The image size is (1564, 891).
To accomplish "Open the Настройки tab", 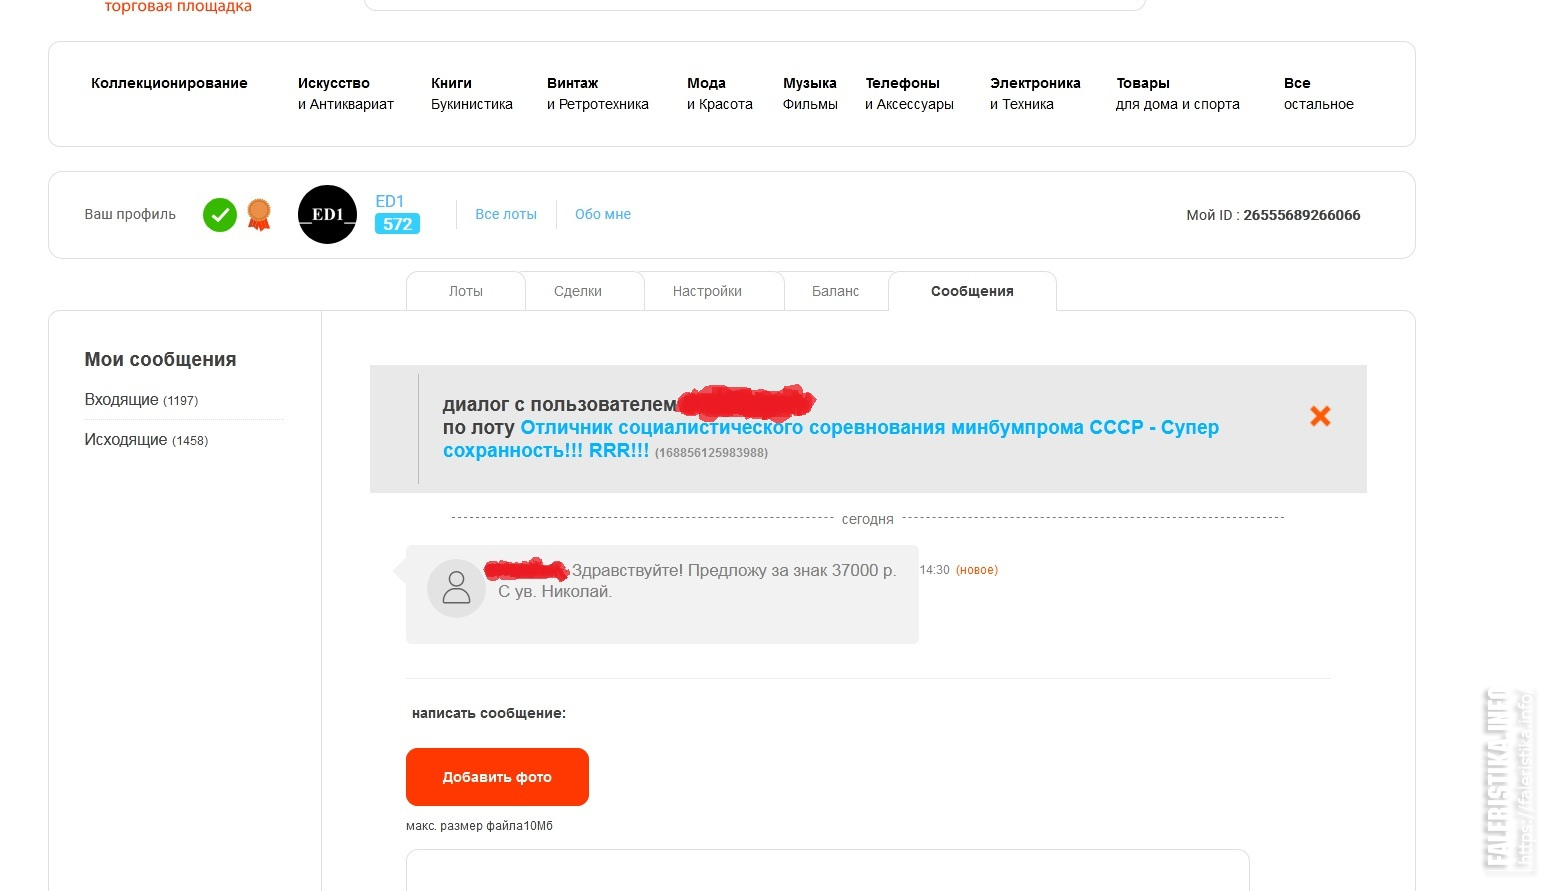I will point(707,291).
